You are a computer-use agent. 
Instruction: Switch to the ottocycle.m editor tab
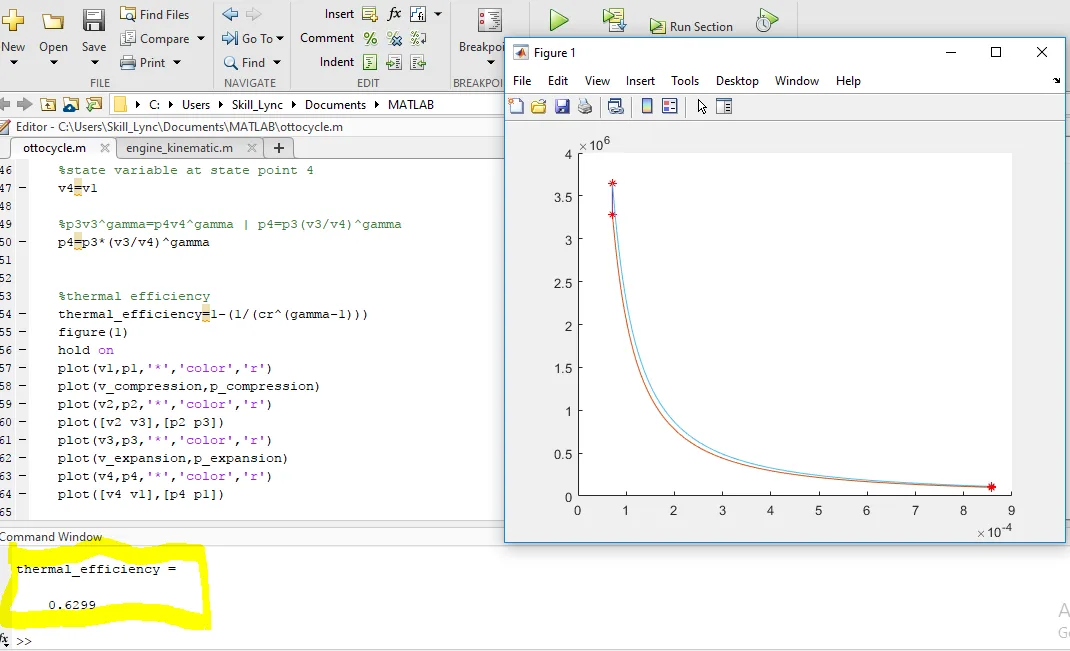click(x=55, y=148)
